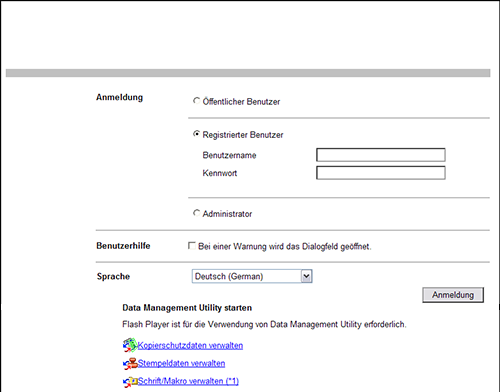The image size is (500, 392).
Task: Click the Stempeldaten verwalten stamp icon
Action: coord(130,363)
